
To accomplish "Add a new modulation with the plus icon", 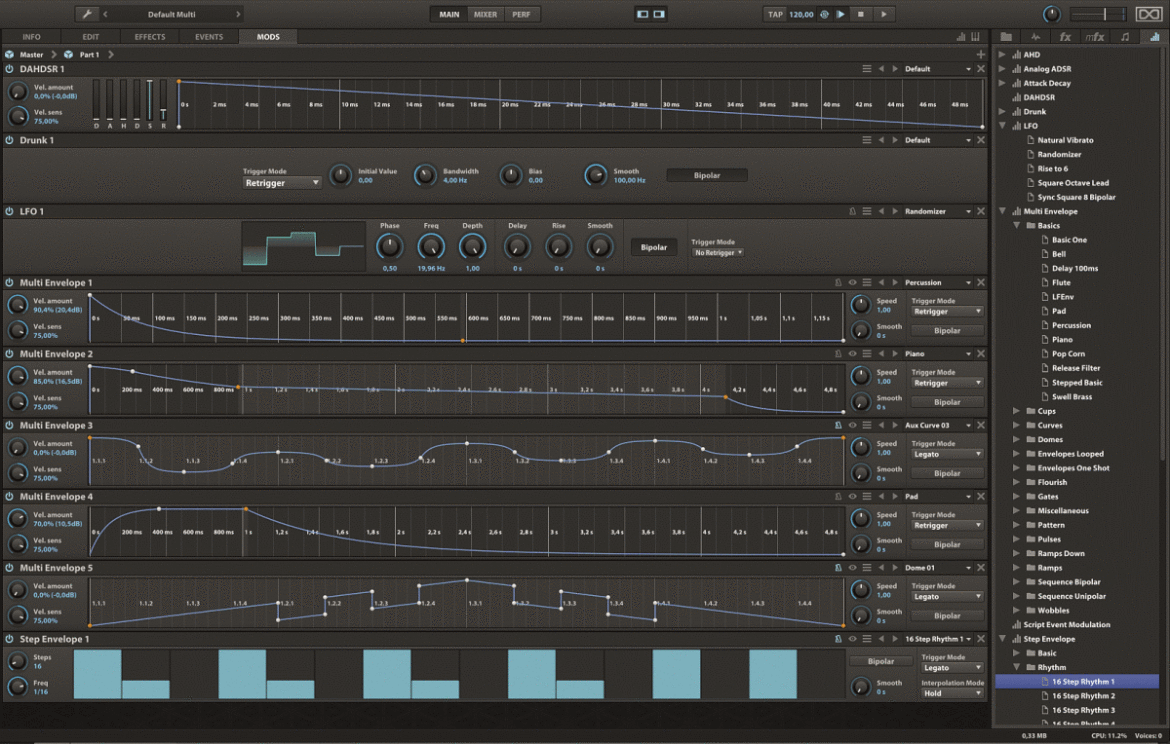I will coord(980,54).
